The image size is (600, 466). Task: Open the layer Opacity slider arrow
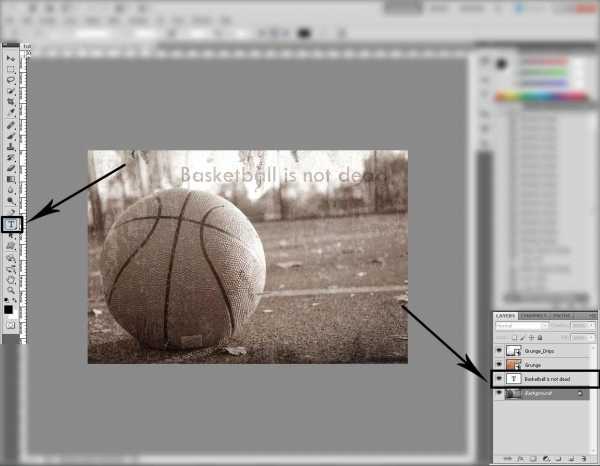pyautogui.click(x=592, y=326)
